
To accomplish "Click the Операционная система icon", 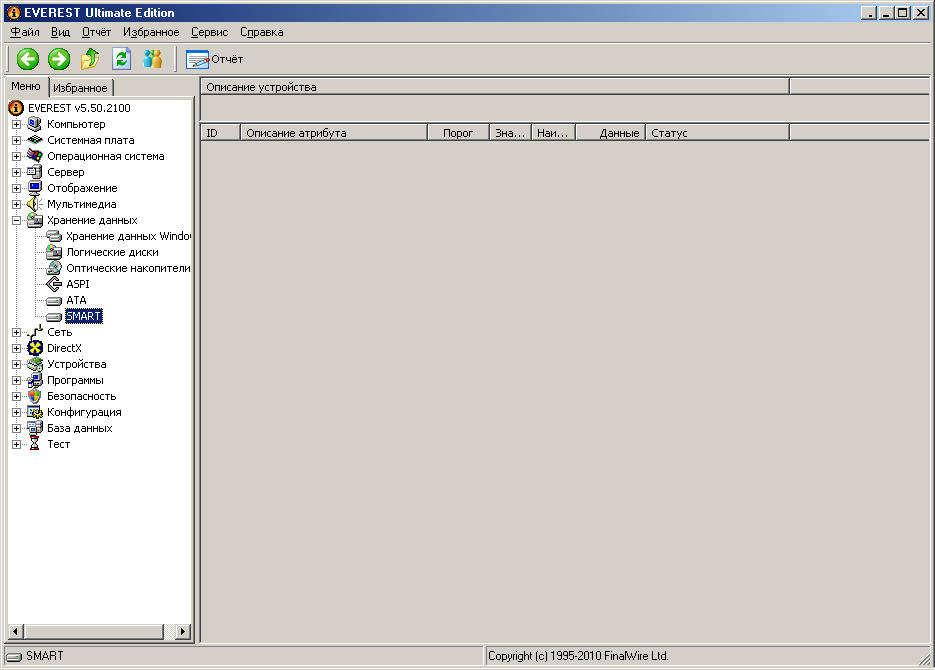I will coord(35,156).
